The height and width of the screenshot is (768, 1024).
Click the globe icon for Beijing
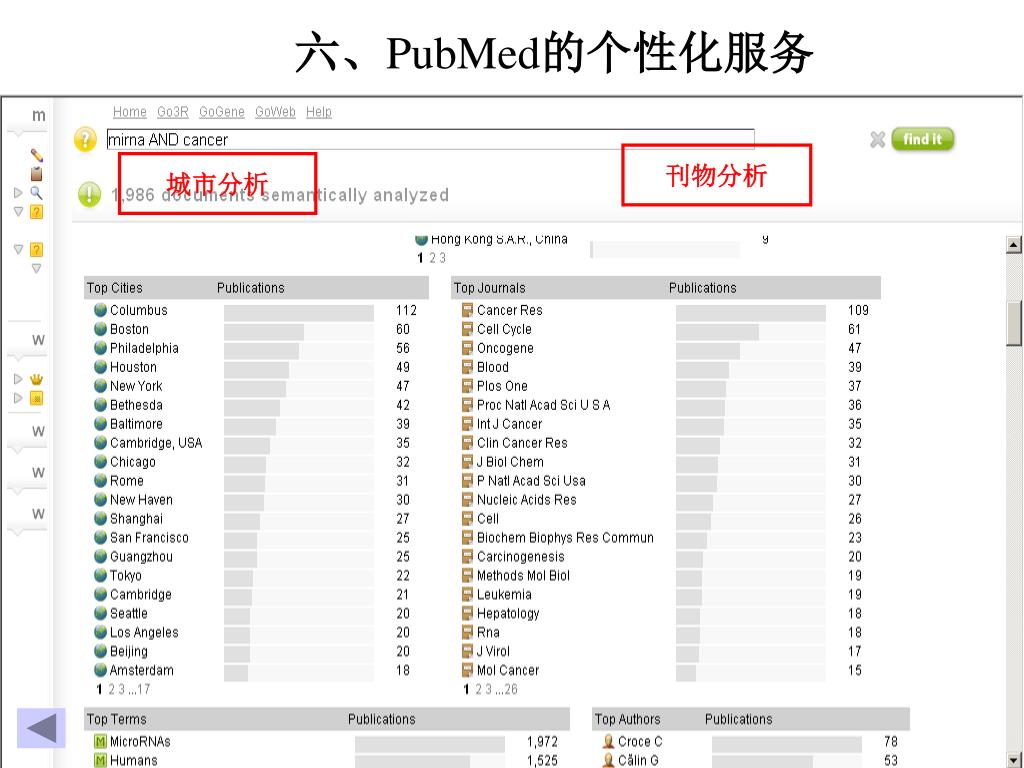pos(100,650)
